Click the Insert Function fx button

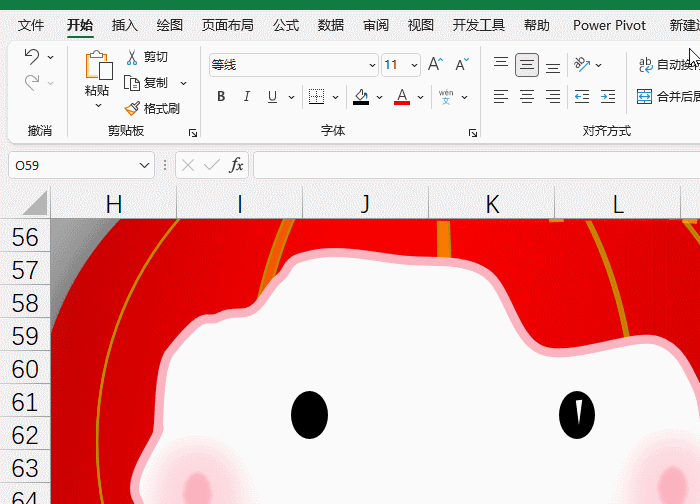point(236,165)
